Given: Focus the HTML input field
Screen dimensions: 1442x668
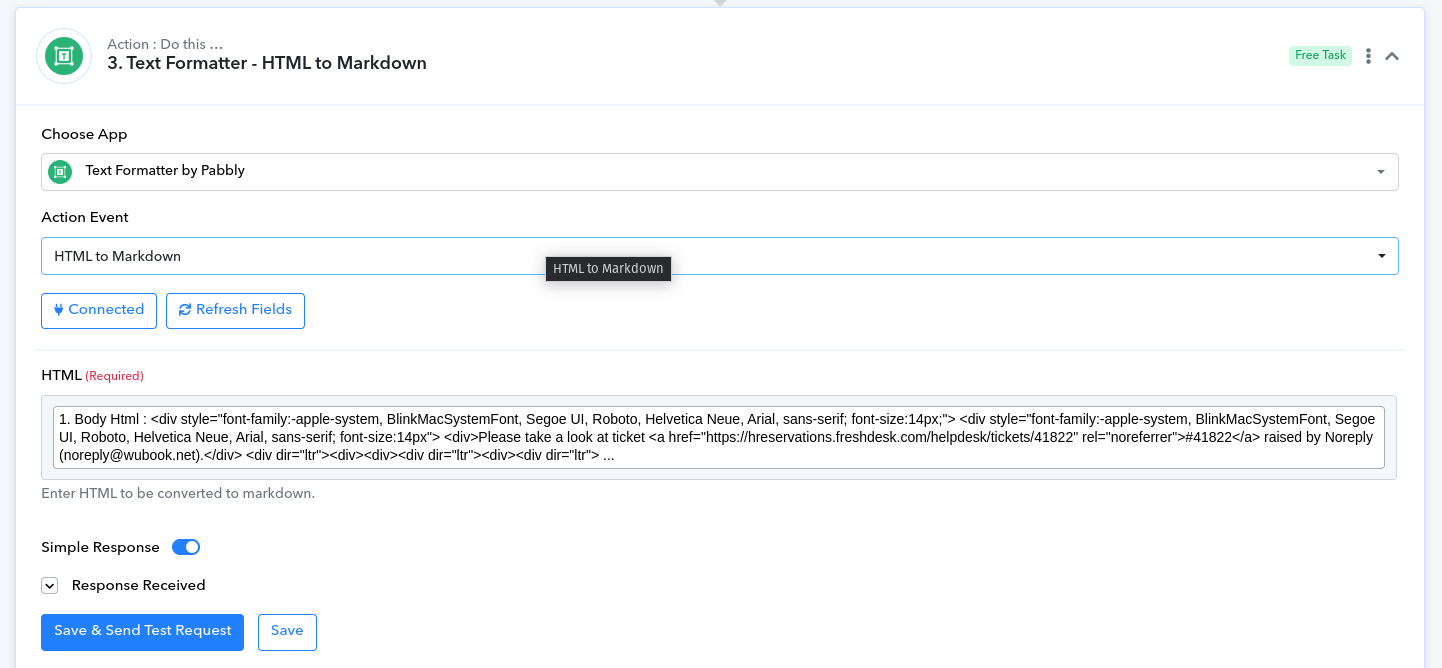Looking at the screenshot, I should click(x=719, y=437).
